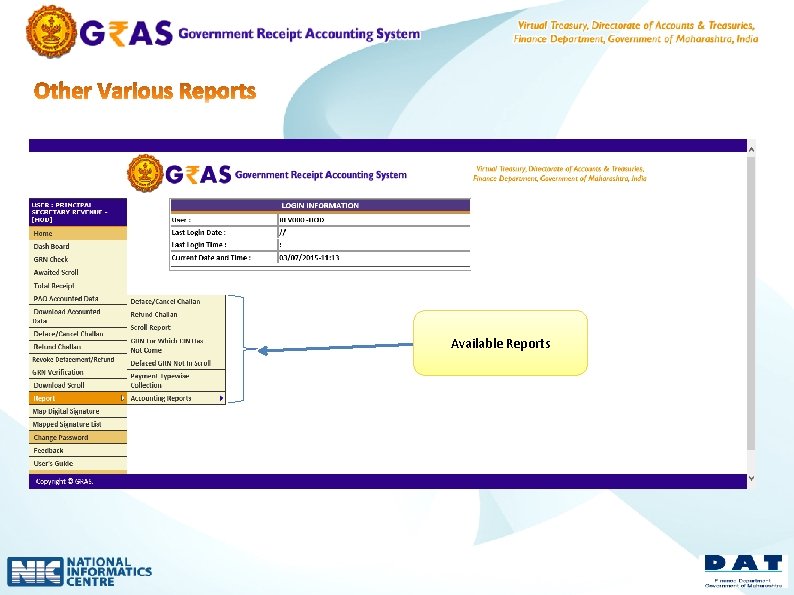
Task: Click the User value in Login Information
Action: [302, 220]
